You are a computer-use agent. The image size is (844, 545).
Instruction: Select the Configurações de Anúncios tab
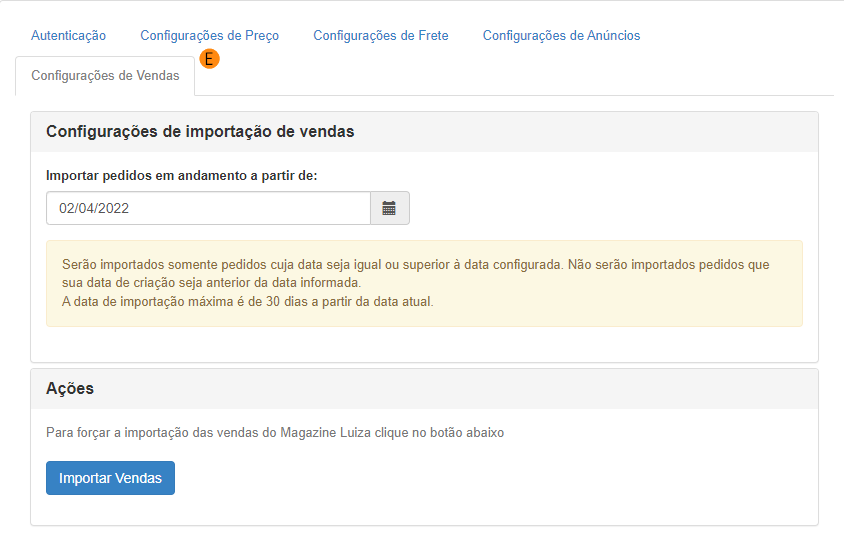click(x=561, y=36)
